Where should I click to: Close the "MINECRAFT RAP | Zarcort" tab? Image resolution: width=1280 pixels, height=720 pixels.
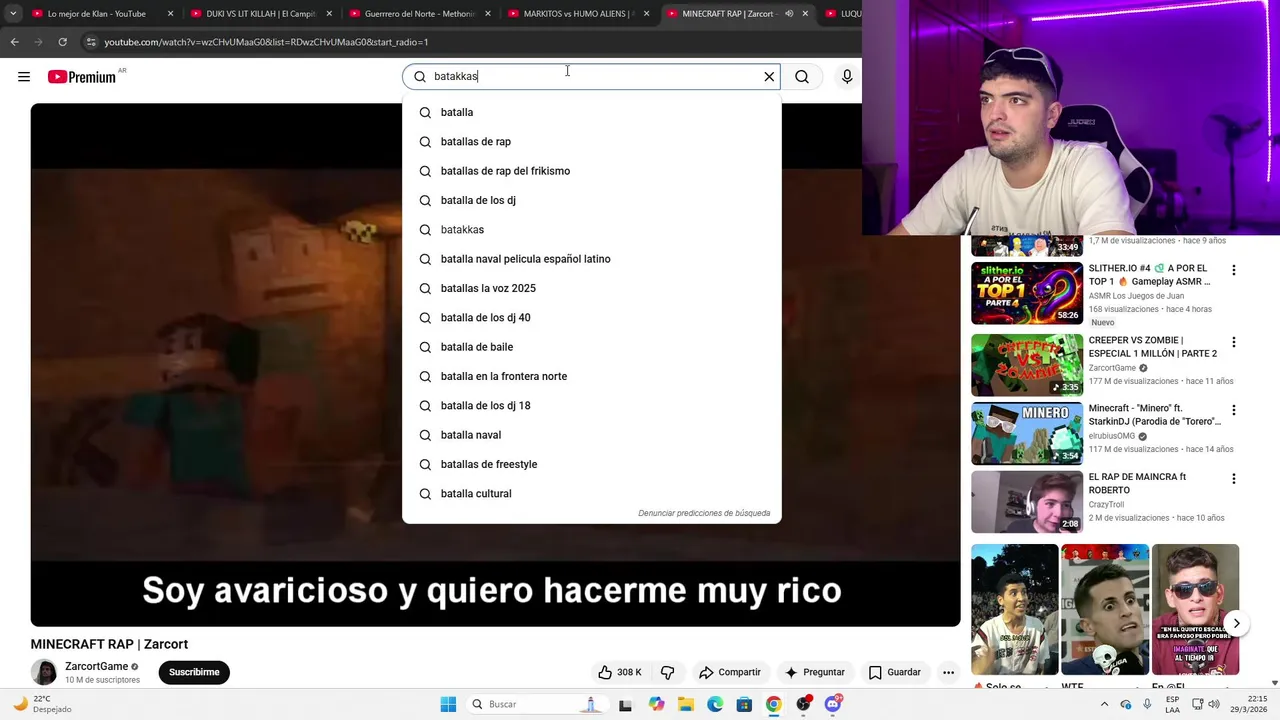pyautogui.click(x=805, y=14)
